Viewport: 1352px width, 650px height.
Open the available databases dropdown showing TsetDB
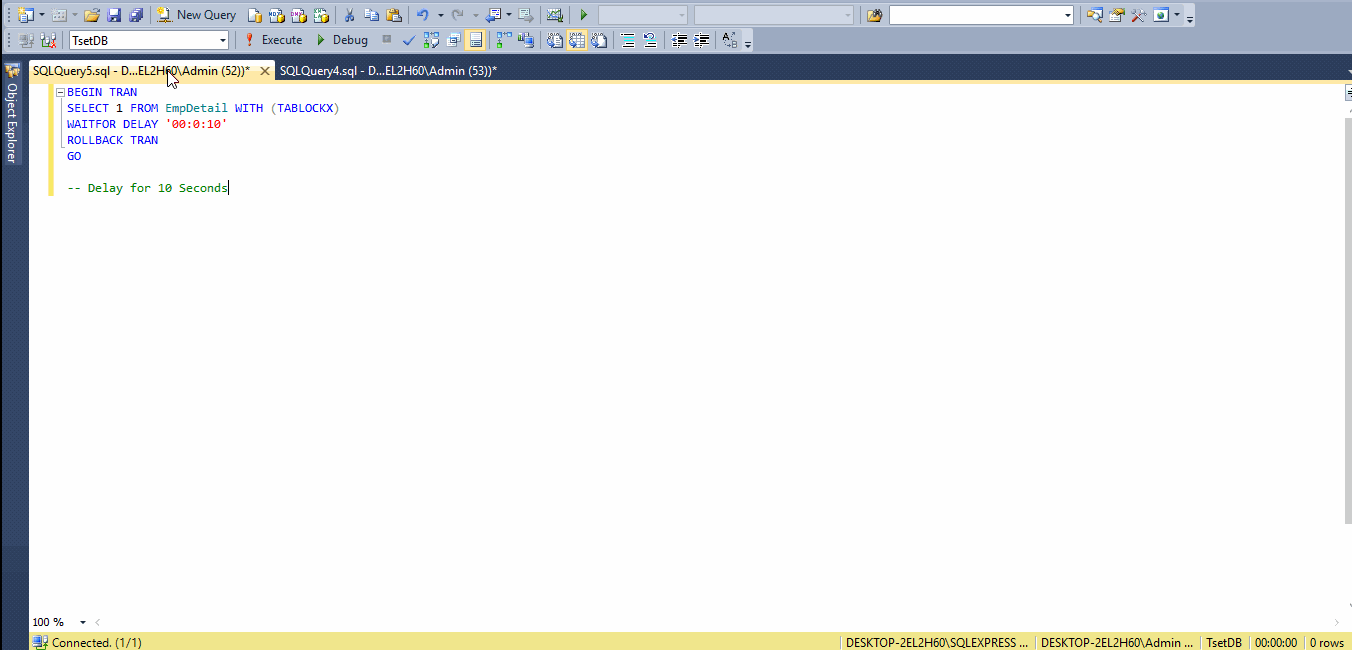222,40
